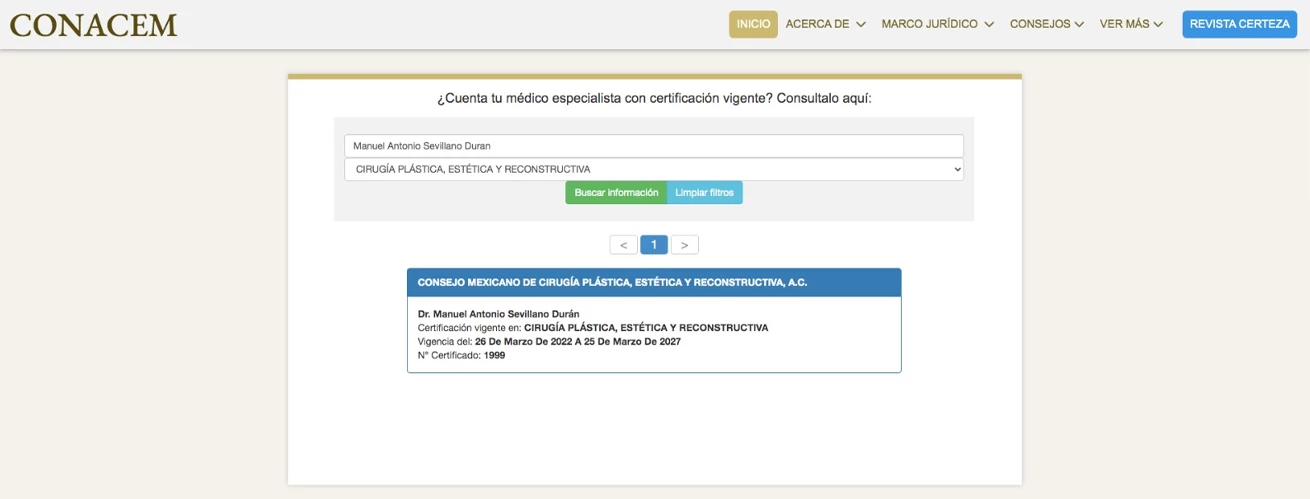
Task: Go to the next results page arrow
Action: [x=684, y=245]
